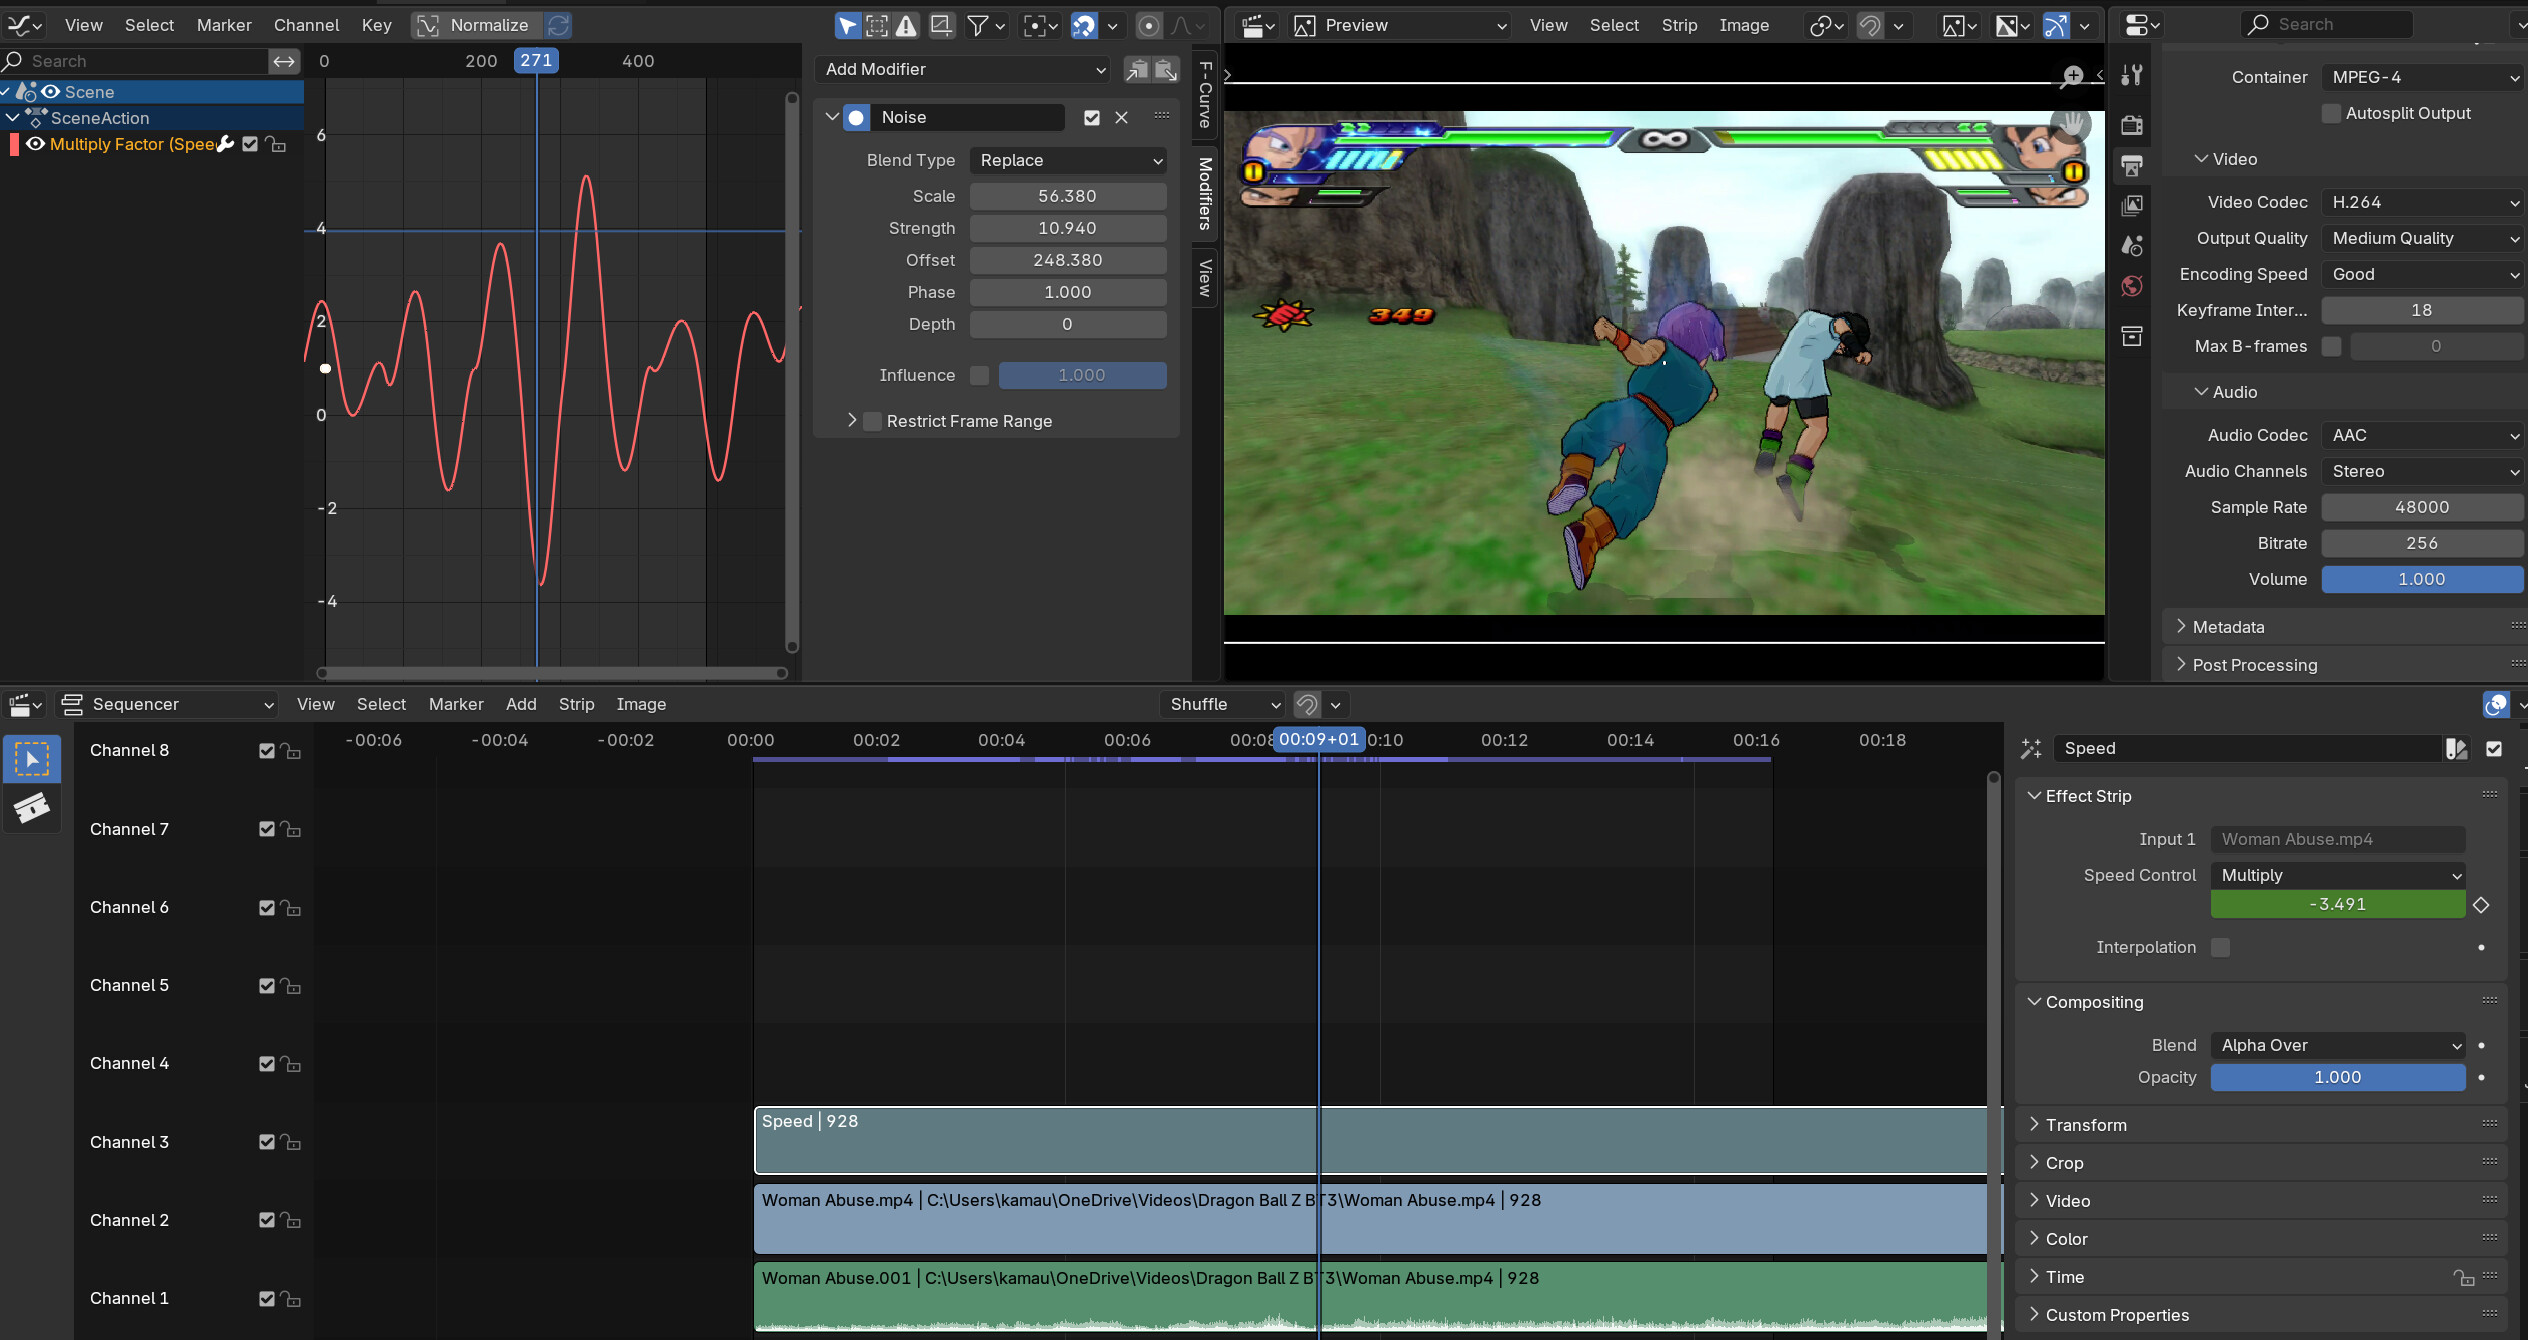This screenshot has height=1340, width=2528.
Task: Select the Blade tool in the sequencer
Action: point(32,807)
